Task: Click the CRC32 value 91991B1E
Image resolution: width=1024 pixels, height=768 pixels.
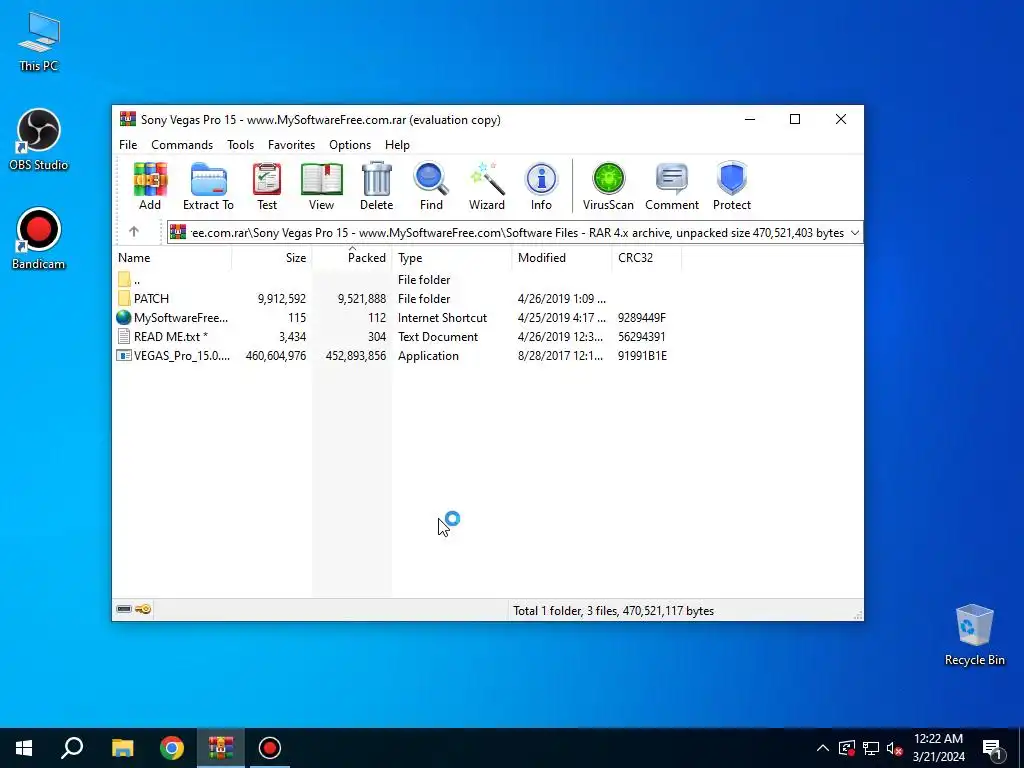Action: (643, 356)
